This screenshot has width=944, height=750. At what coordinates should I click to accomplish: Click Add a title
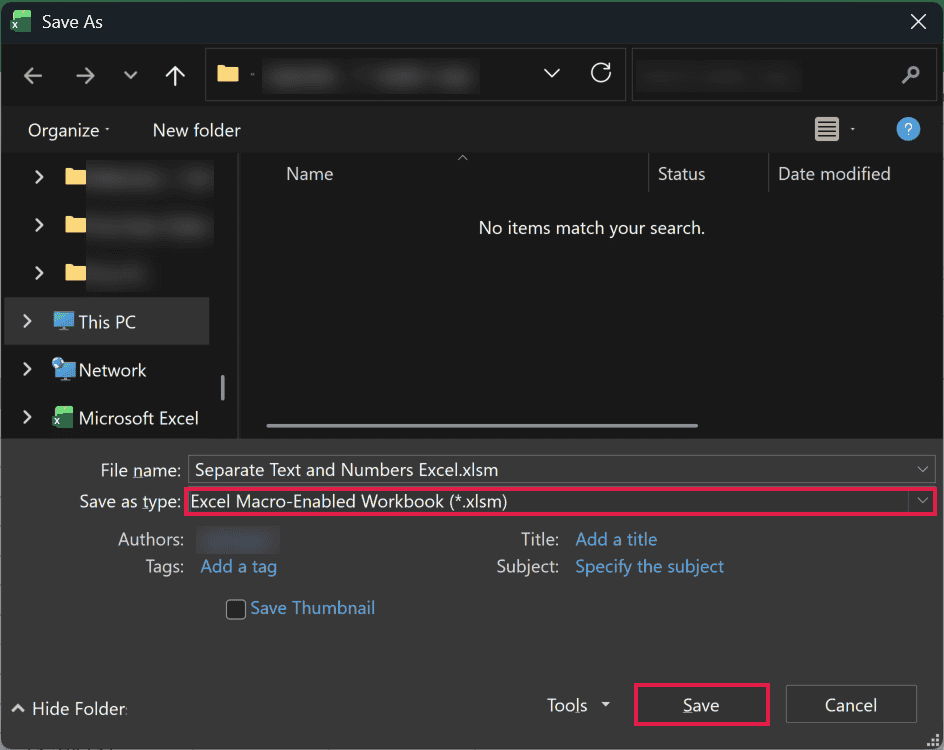coord(616,539)
